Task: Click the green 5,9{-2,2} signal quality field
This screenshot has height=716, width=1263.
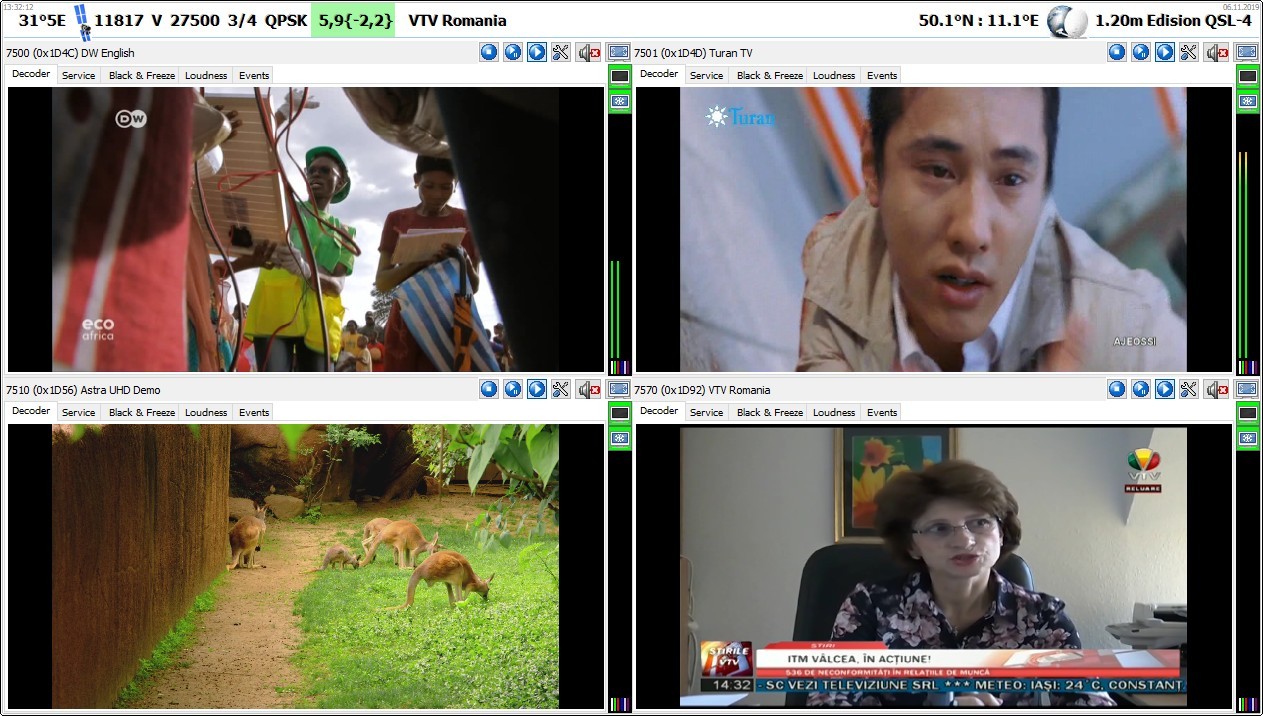Action: point(355,20)
